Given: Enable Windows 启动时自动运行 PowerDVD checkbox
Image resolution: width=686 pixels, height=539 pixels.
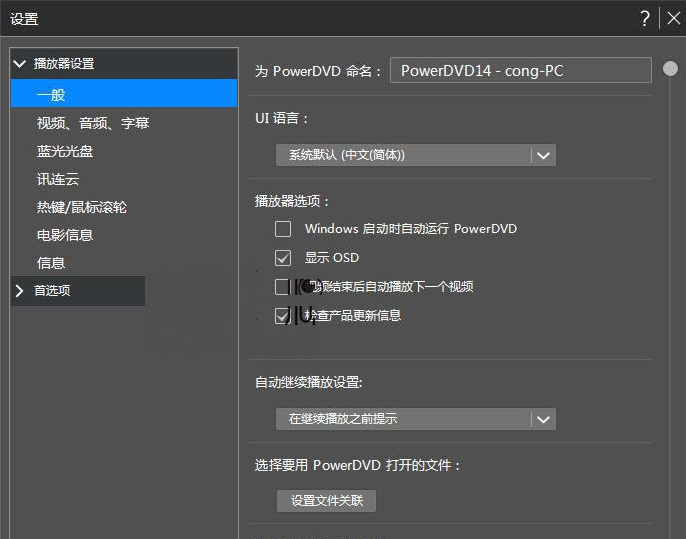Looking at the screenshot, I should 283,229.
